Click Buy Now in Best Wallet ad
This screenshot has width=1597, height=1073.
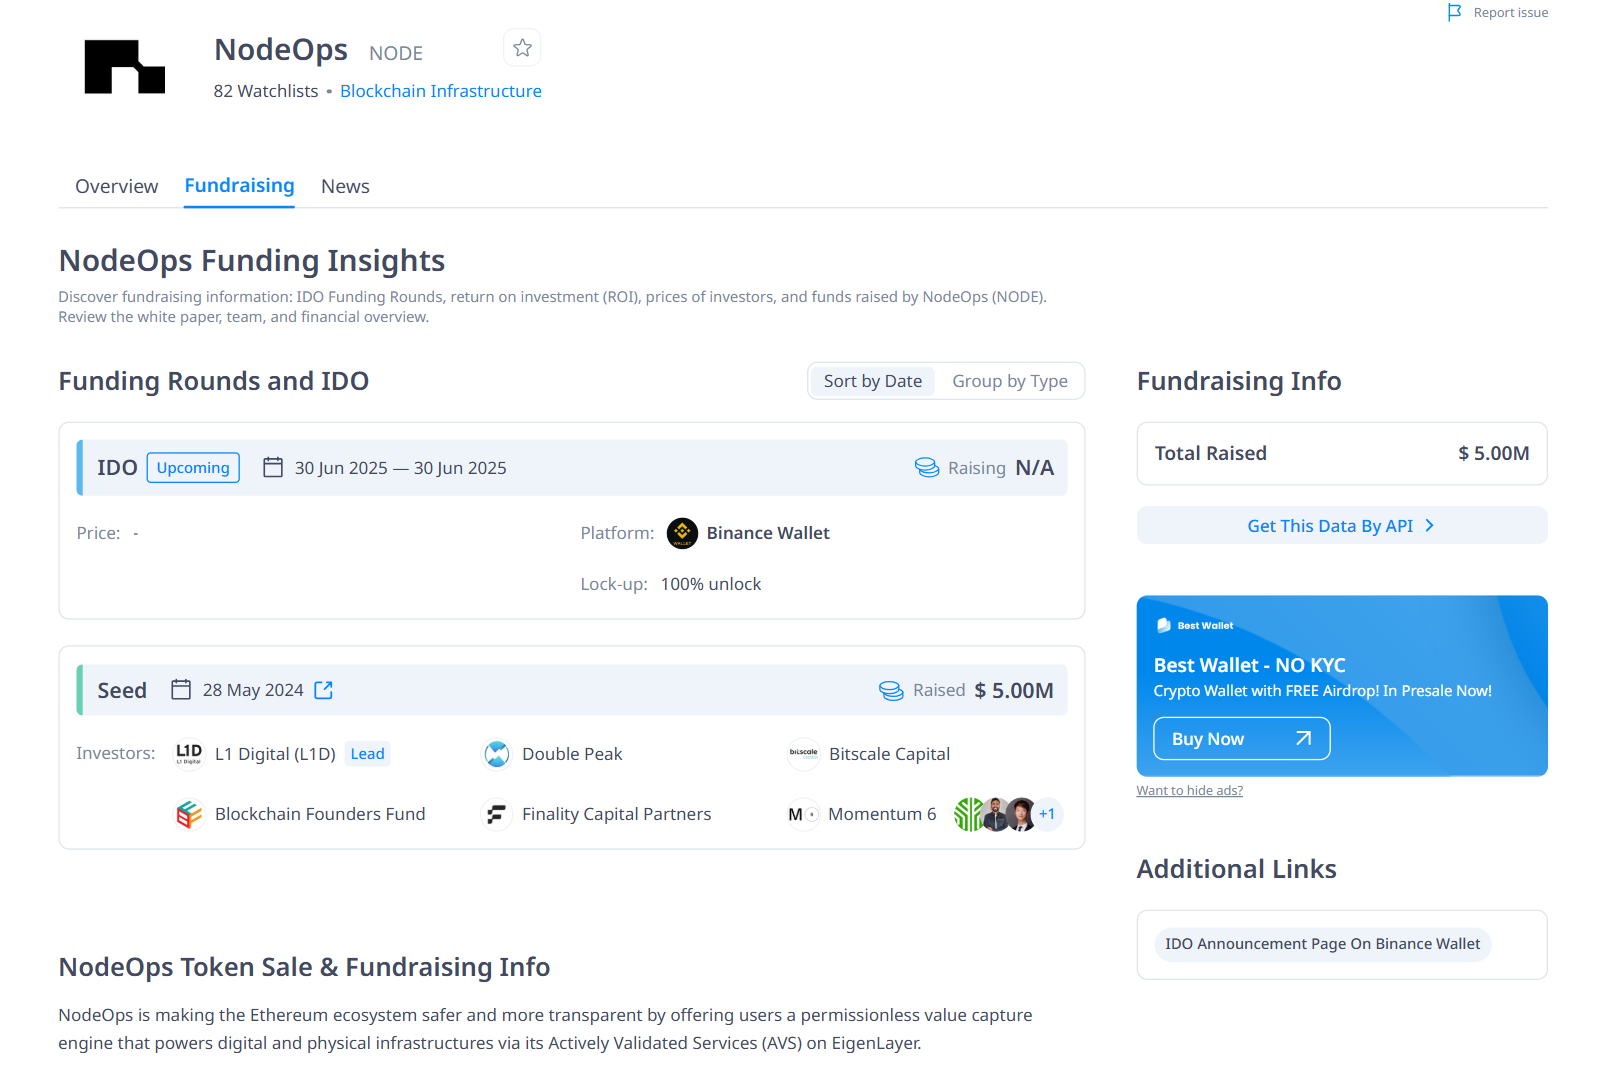[1241, 739]
